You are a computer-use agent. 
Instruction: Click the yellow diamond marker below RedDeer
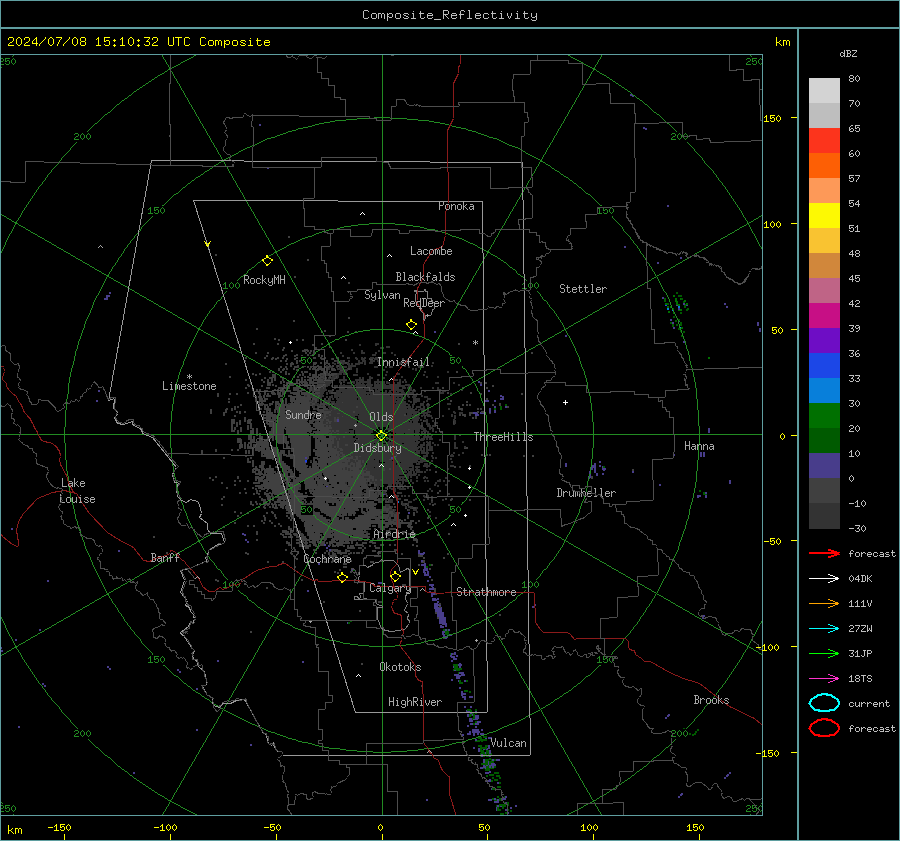pyautogui.click(x=412, y=325)
